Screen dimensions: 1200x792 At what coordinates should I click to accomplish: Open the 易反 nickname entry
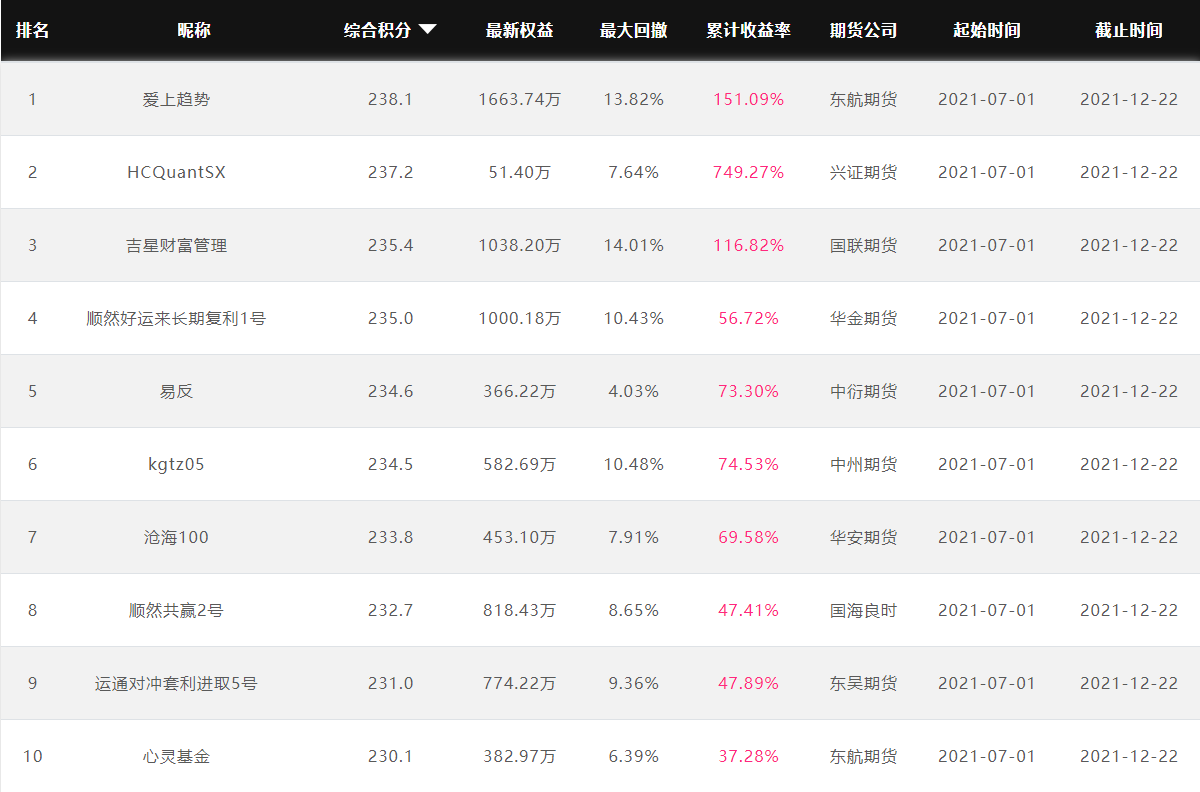[x=176, y=391]
